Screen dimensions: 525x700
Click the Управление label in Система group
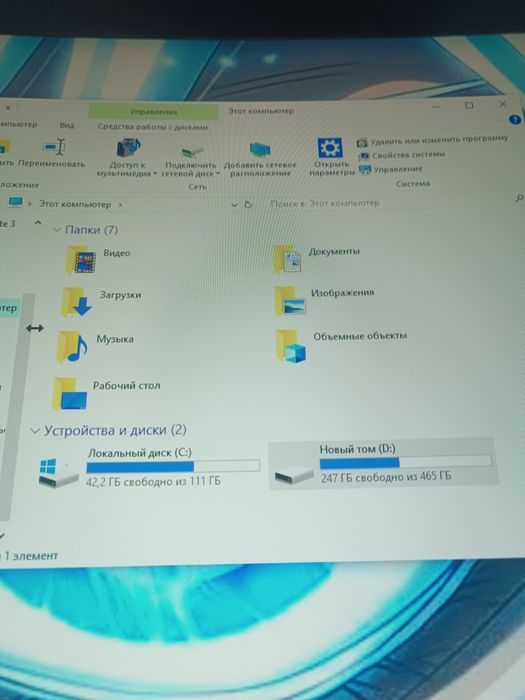pyautogui.click(x=398, y=169)
